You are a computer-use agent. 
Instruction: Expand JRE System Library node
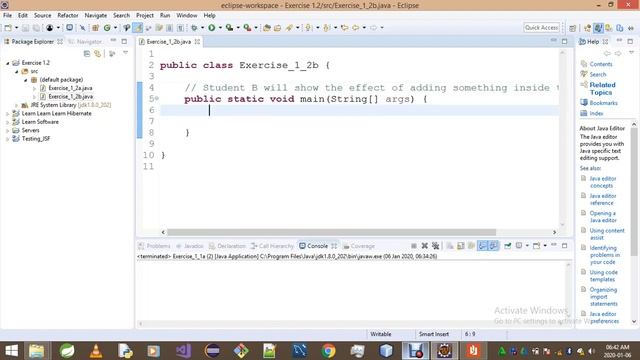point(17,105)
